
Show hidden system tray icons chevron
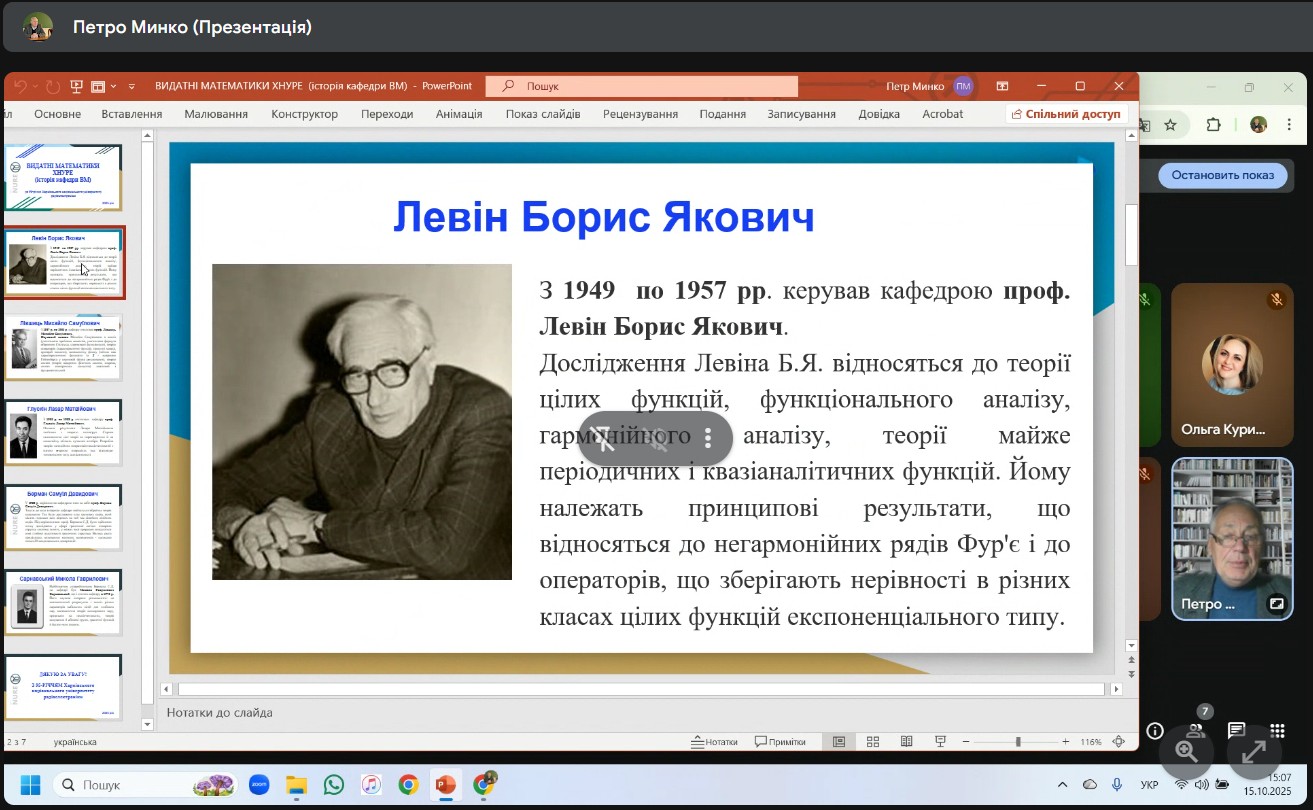coord(1062,785)
